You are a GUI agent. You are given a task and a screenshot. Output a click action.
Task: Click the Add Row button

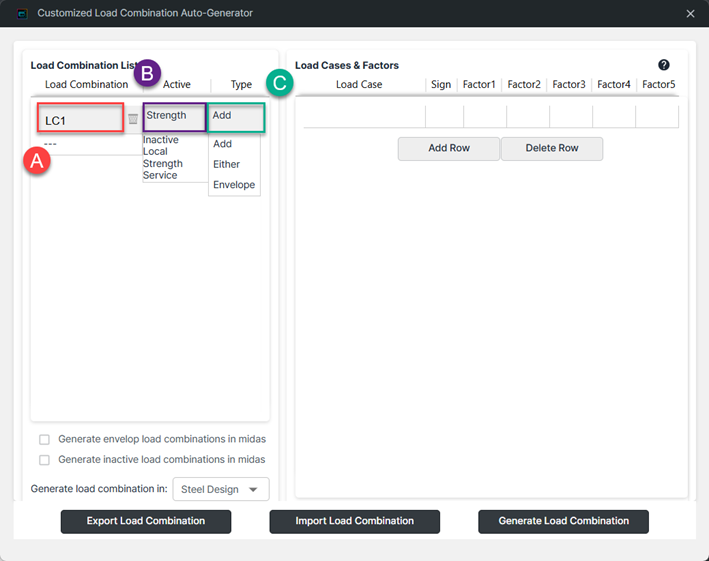(448, 148)
